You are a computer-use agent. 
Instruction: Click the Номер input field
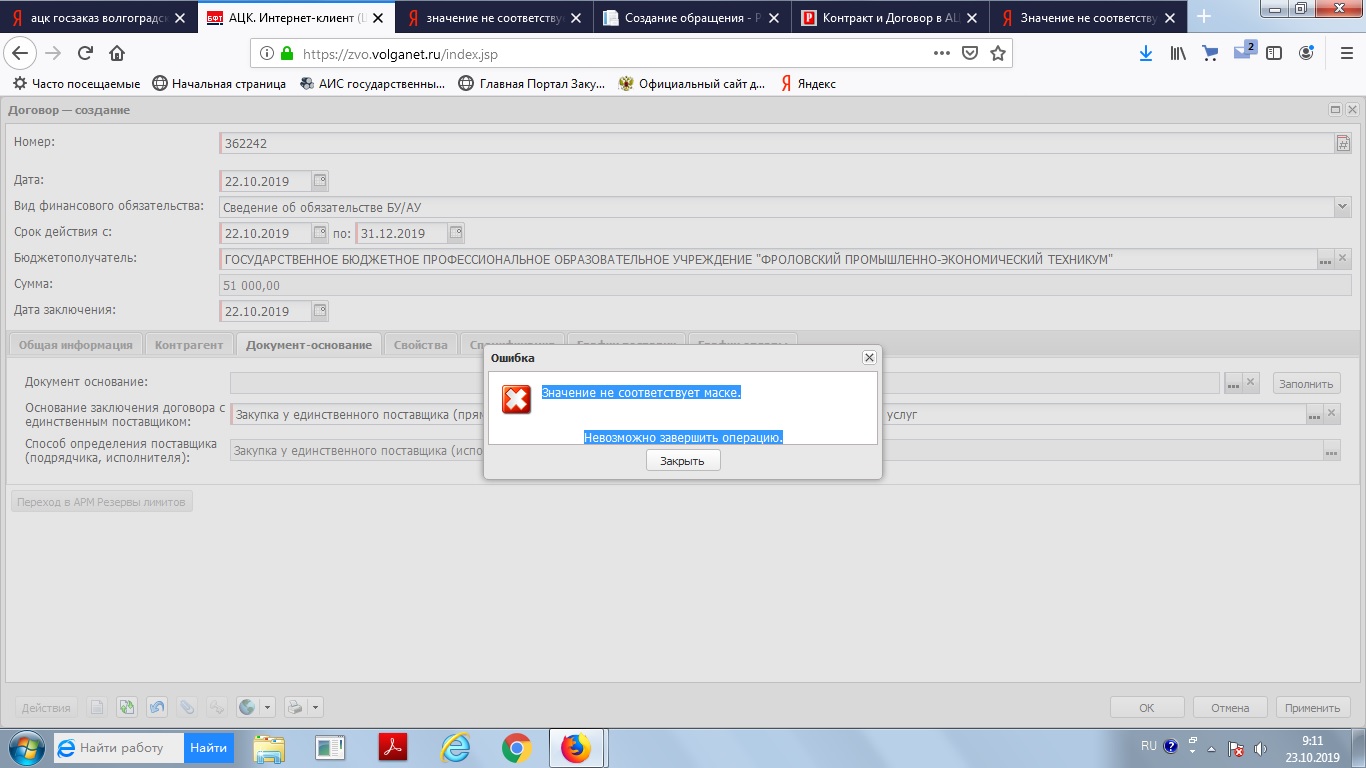(775, 144)
